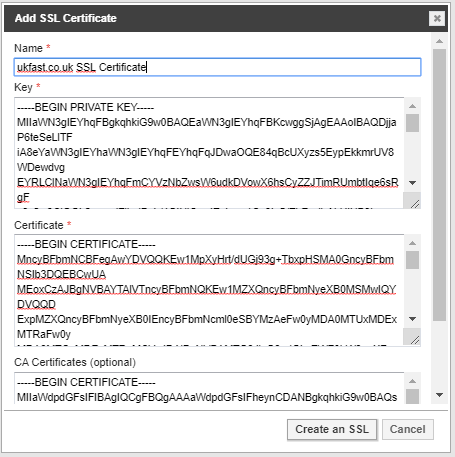Screen dimensions: 455x457
Task: Cancel the SSL certificate dialog
Action: (x=408, y=429)
